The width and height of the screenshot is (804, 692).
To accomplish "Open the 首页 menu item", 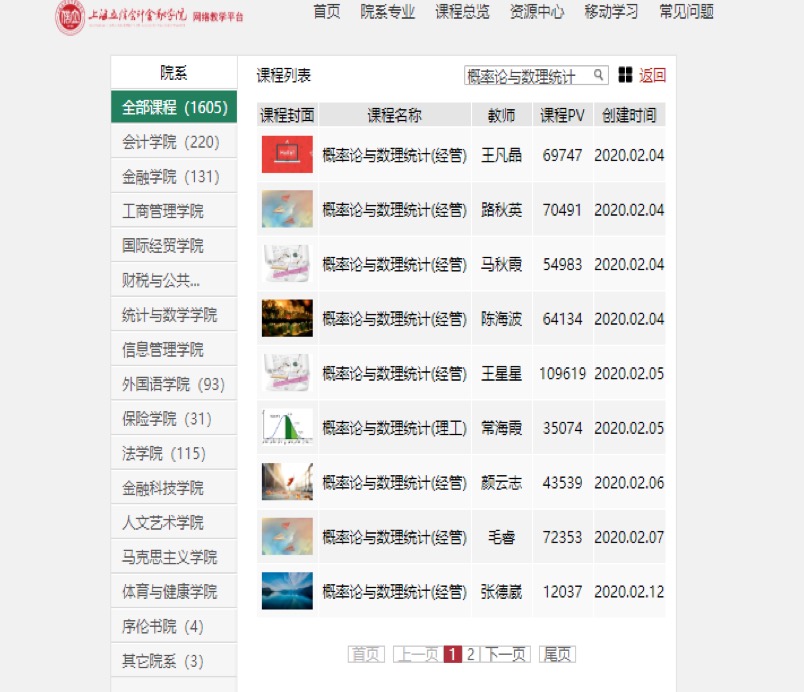I will 327,12.
